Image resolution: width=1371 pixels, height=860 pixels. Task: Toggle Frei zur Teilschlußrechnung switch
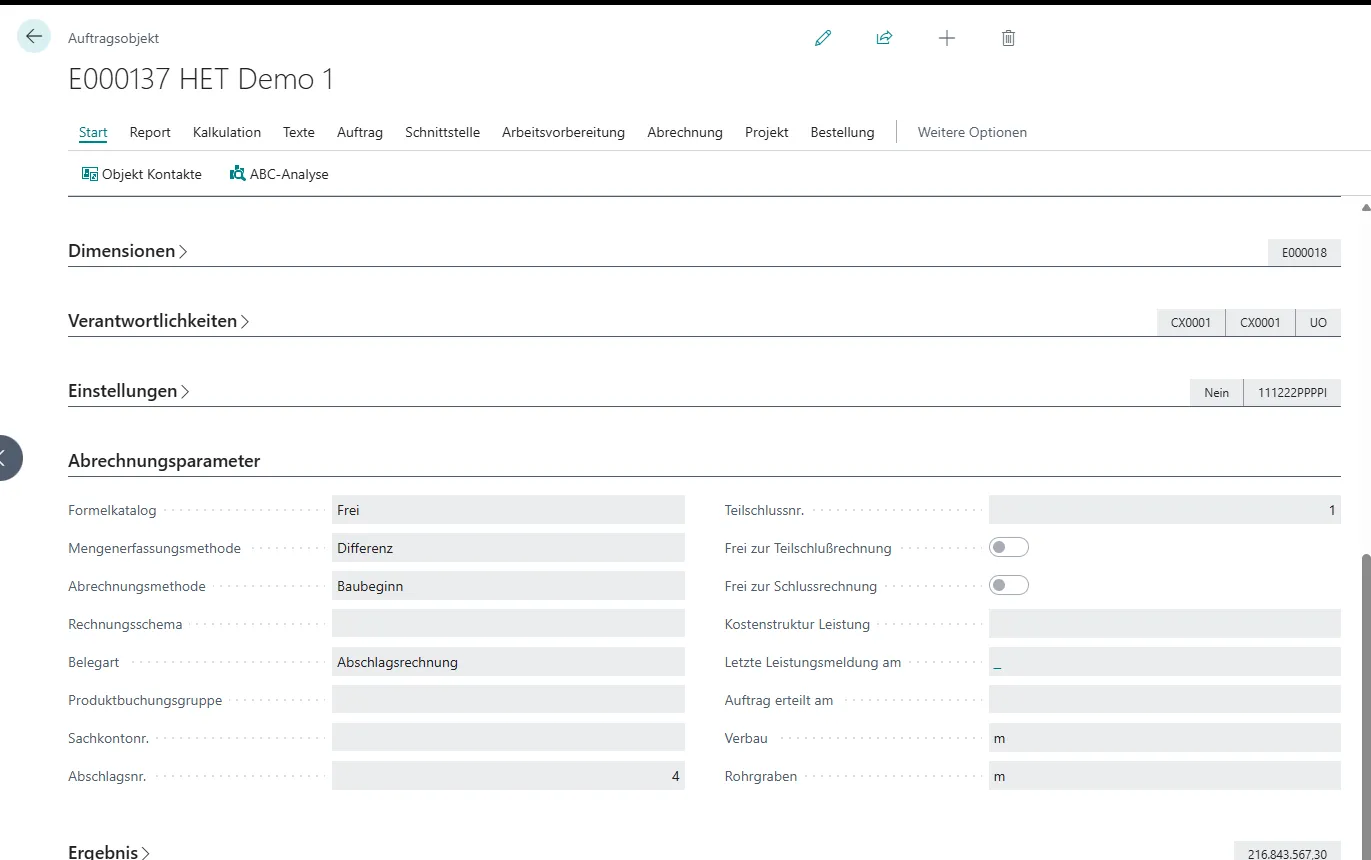(x=1008, y=548)
